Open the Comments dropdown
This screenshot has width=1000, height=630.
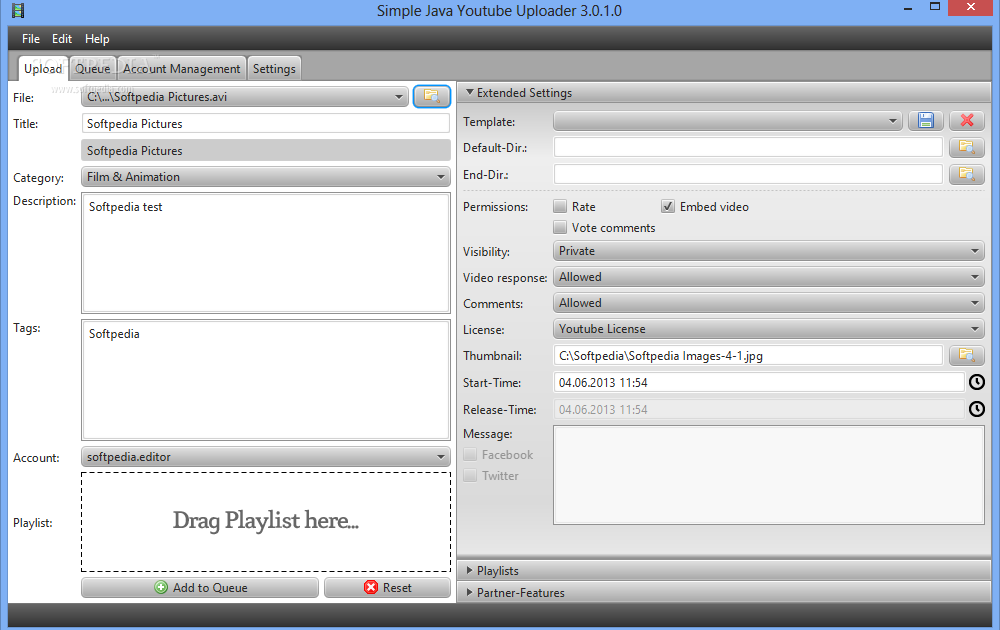pyautogui.click(x=768, y=303)
